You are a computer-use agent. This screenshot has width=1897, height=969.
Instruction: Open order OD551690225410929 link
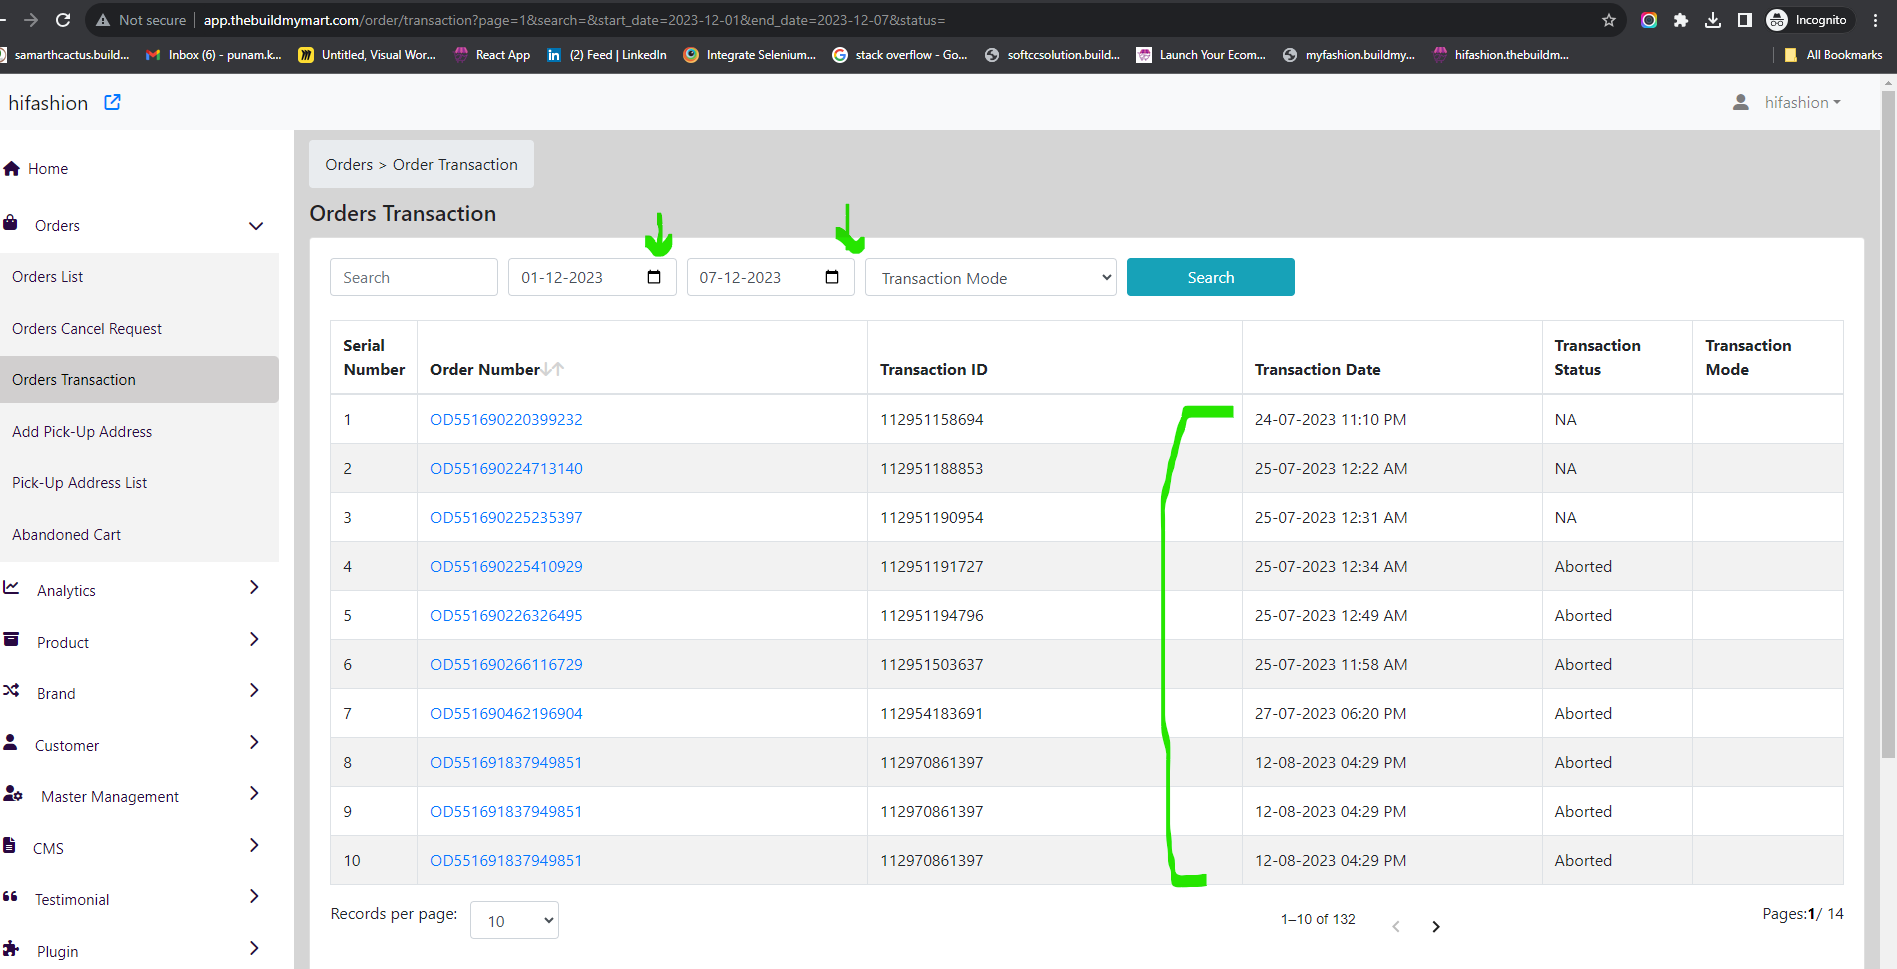(x=506, y=567)
